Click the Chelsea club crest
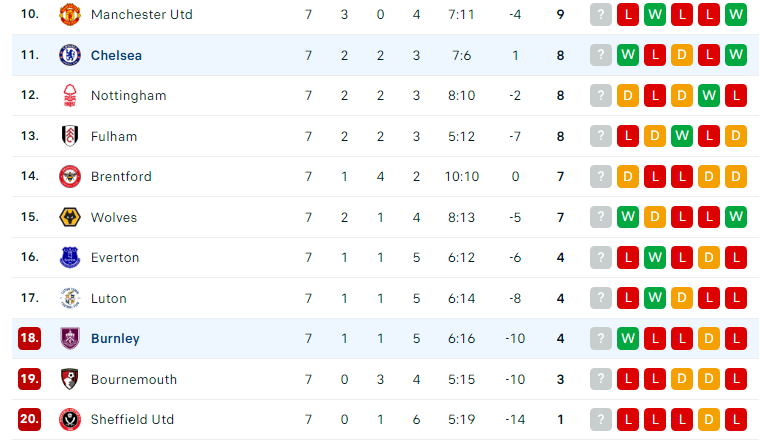Viewport: 760px width, 442px height. pyautogui.click(x=70, y=55)
